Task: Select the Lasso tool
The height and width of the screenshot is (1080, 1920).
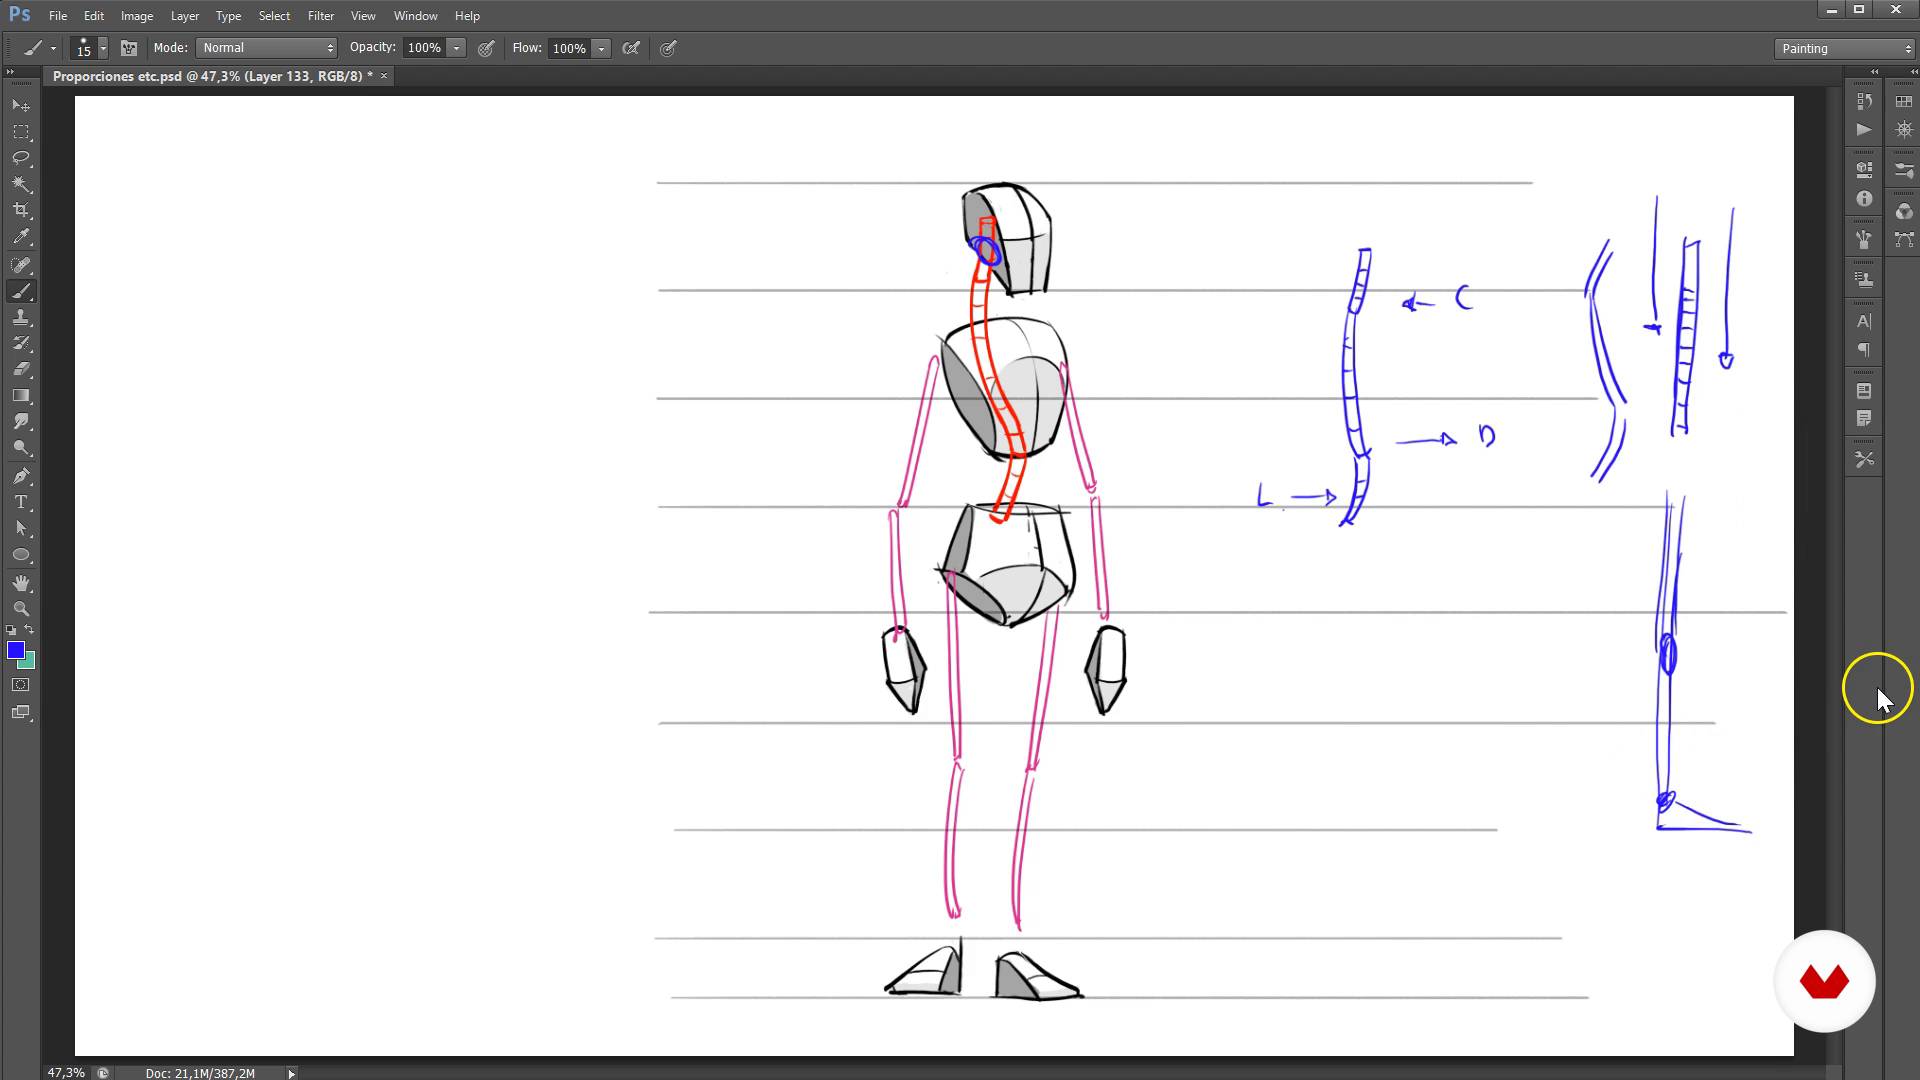Action: pyautogui.click(x=21, y=158)
